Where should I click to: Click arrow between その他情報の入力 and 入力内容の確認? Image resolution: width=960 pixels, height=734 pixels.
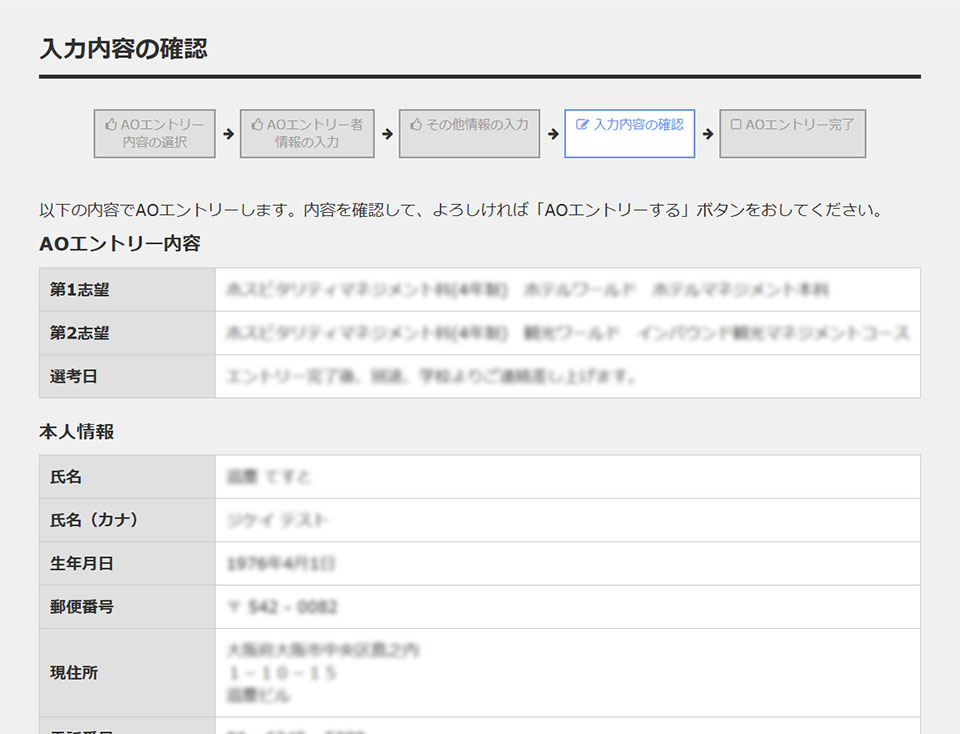[552, 134]
